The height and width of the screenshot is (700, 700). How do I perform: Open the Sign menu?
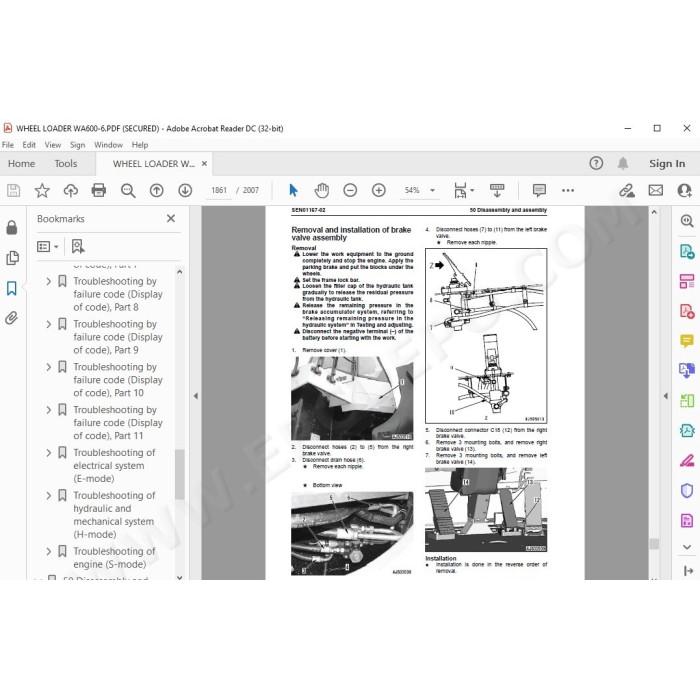(77, 145)
